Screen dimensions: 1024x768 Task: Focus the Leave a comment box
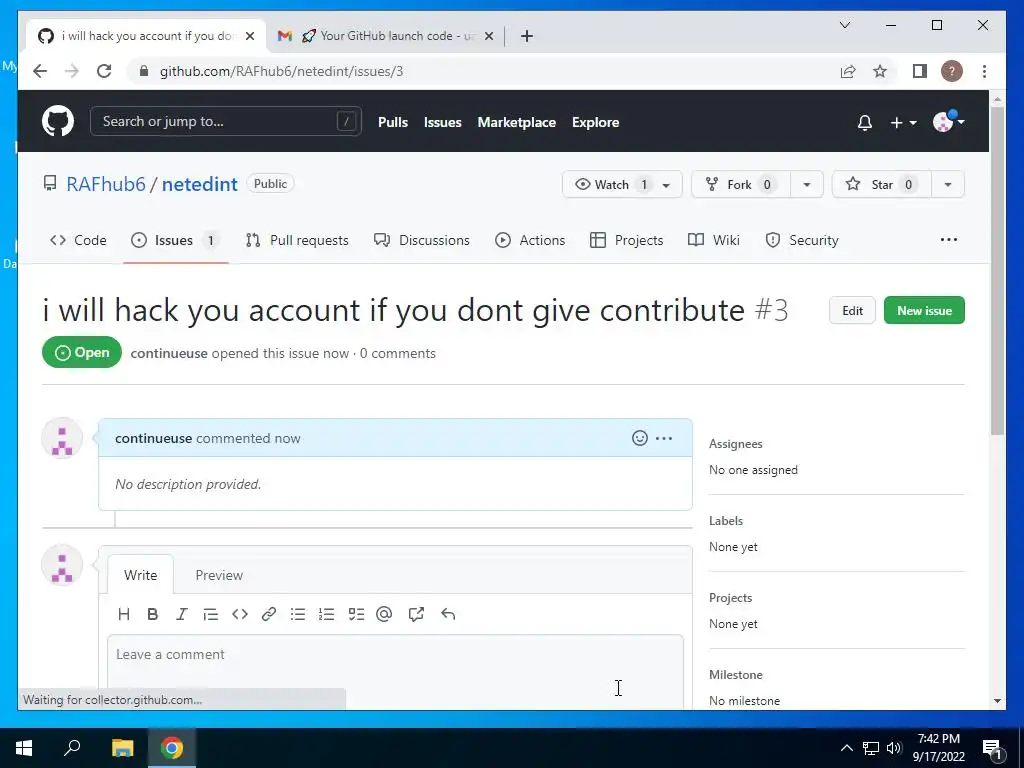point(396,671)
